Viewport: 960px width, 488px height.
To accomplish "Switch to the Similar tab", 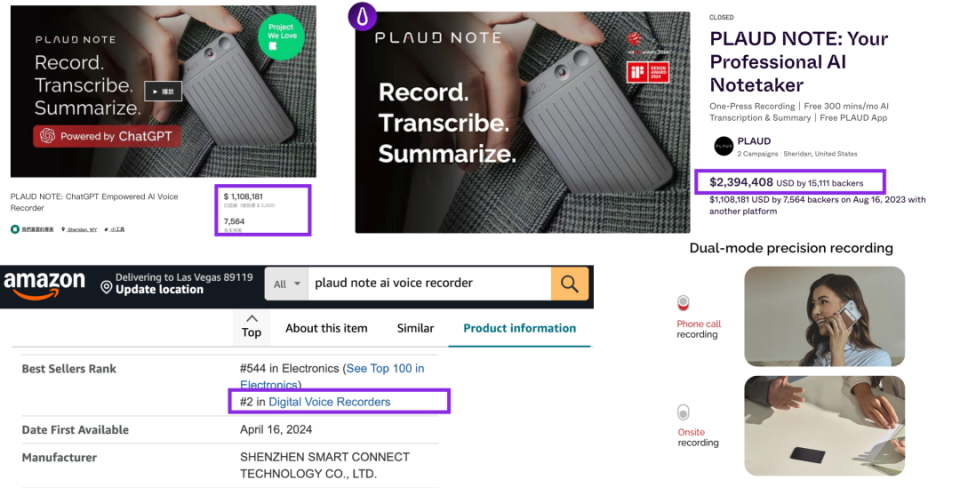I will [x=415, y=328].
